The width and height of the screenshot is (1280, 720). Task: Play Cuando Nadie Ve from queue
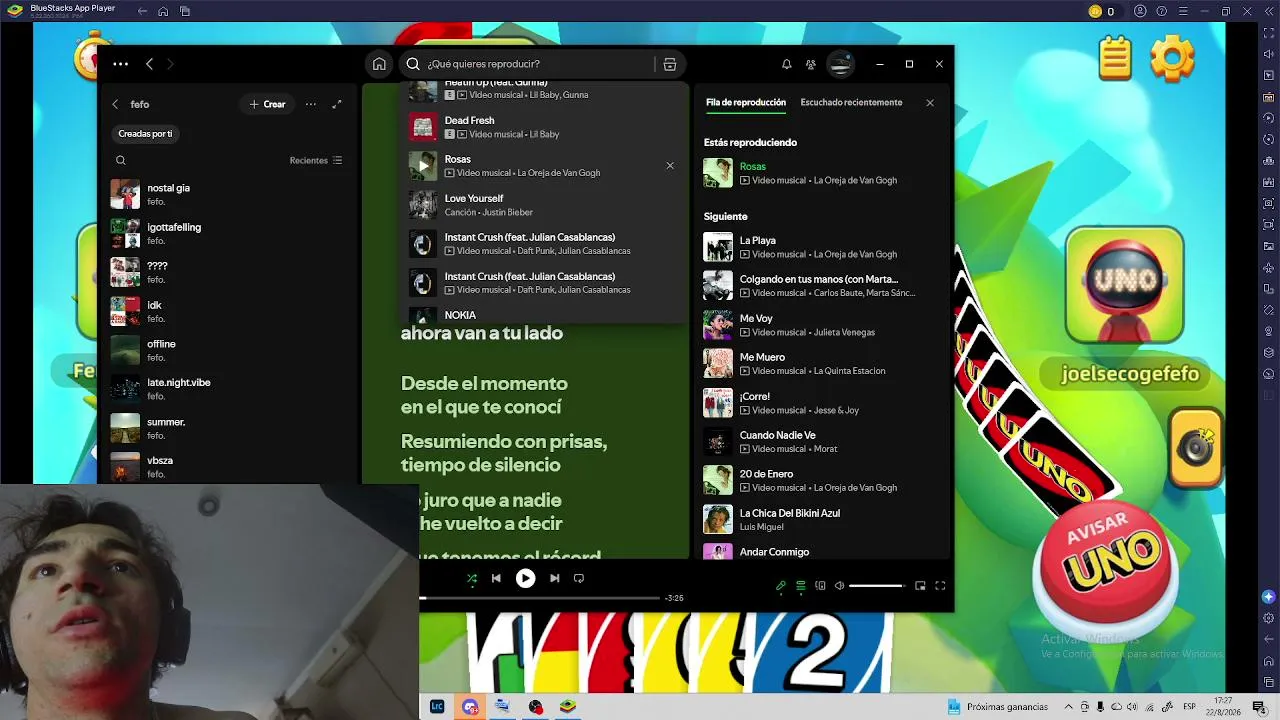(820, 442)
